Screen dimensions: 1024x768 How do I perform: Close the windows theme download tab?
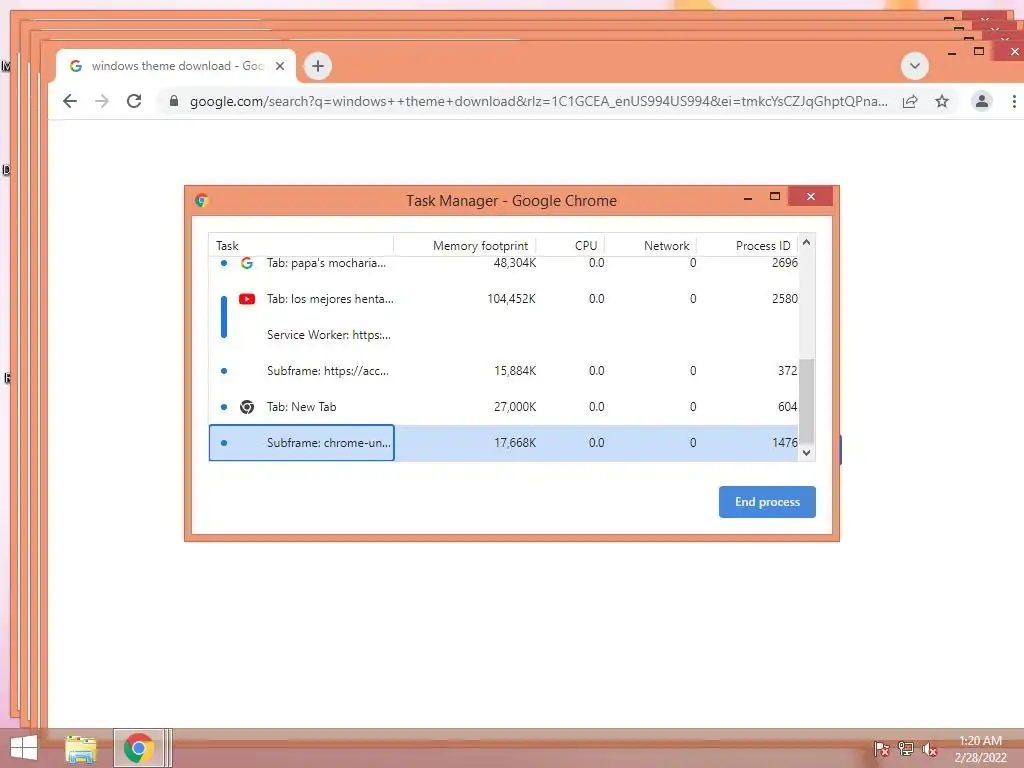(x=280, y=66)
